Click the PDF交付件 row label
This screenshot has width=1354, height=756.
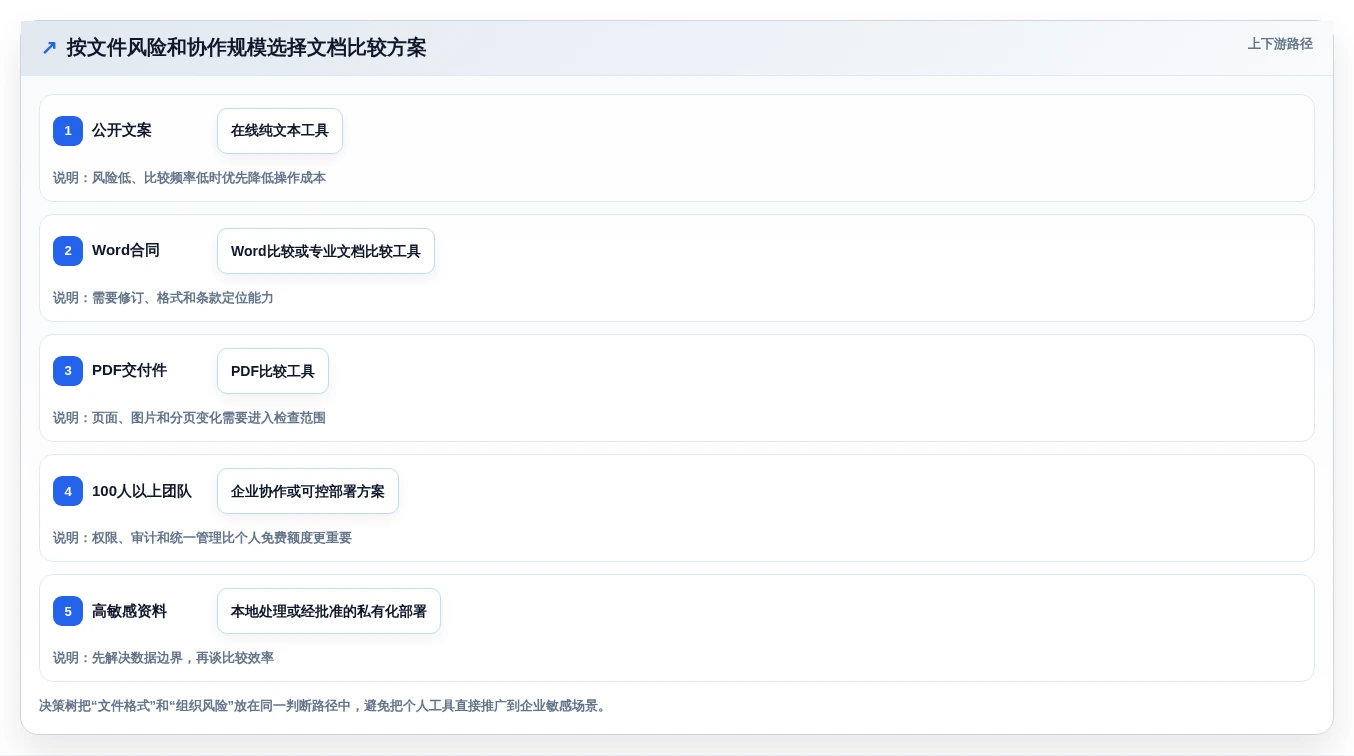pyautogui.click(x=130, y=370)
